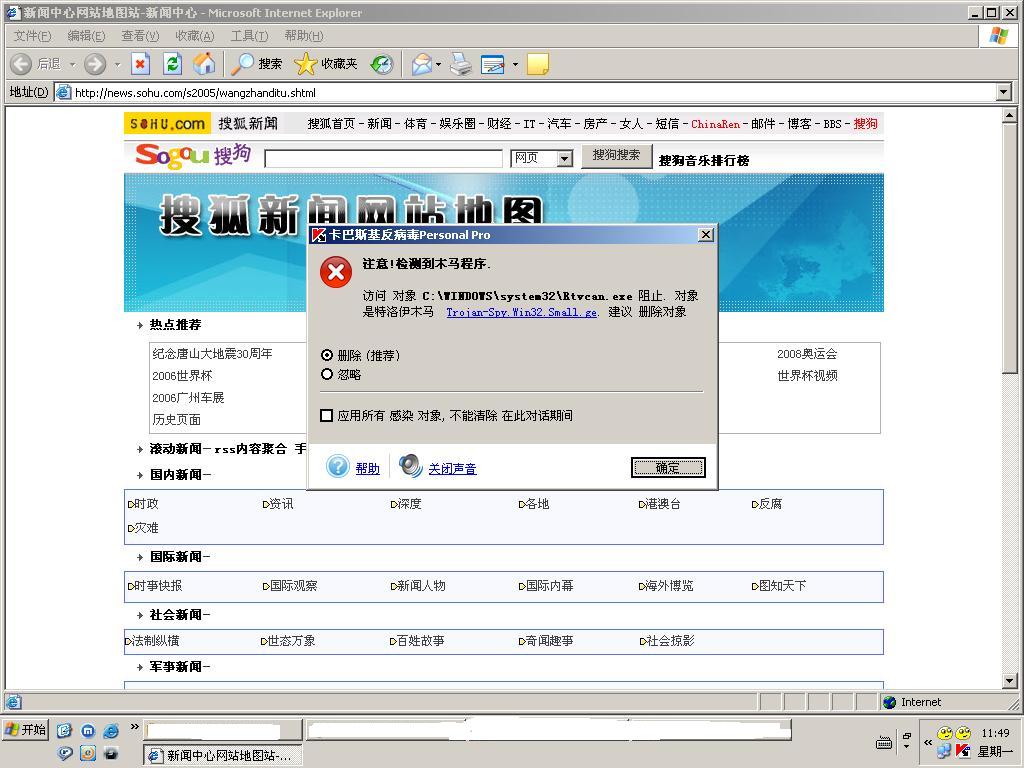The height and width of the screenshot is (768, 1024).
Task: Select the 删除 (推荐) radio option
Action: click(327, 355)
